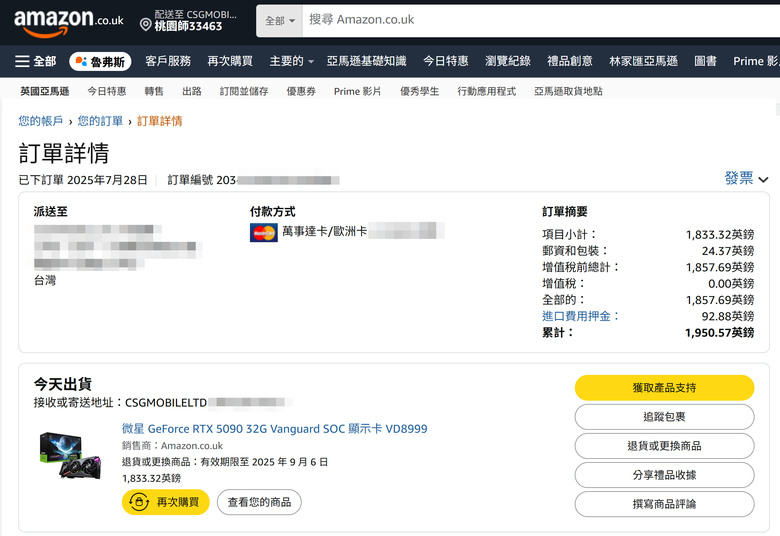Viewport: 780px width, 536px height.
Task: Click the 累計 total 1,950.57英鎊 value
Action: point(719,332)
